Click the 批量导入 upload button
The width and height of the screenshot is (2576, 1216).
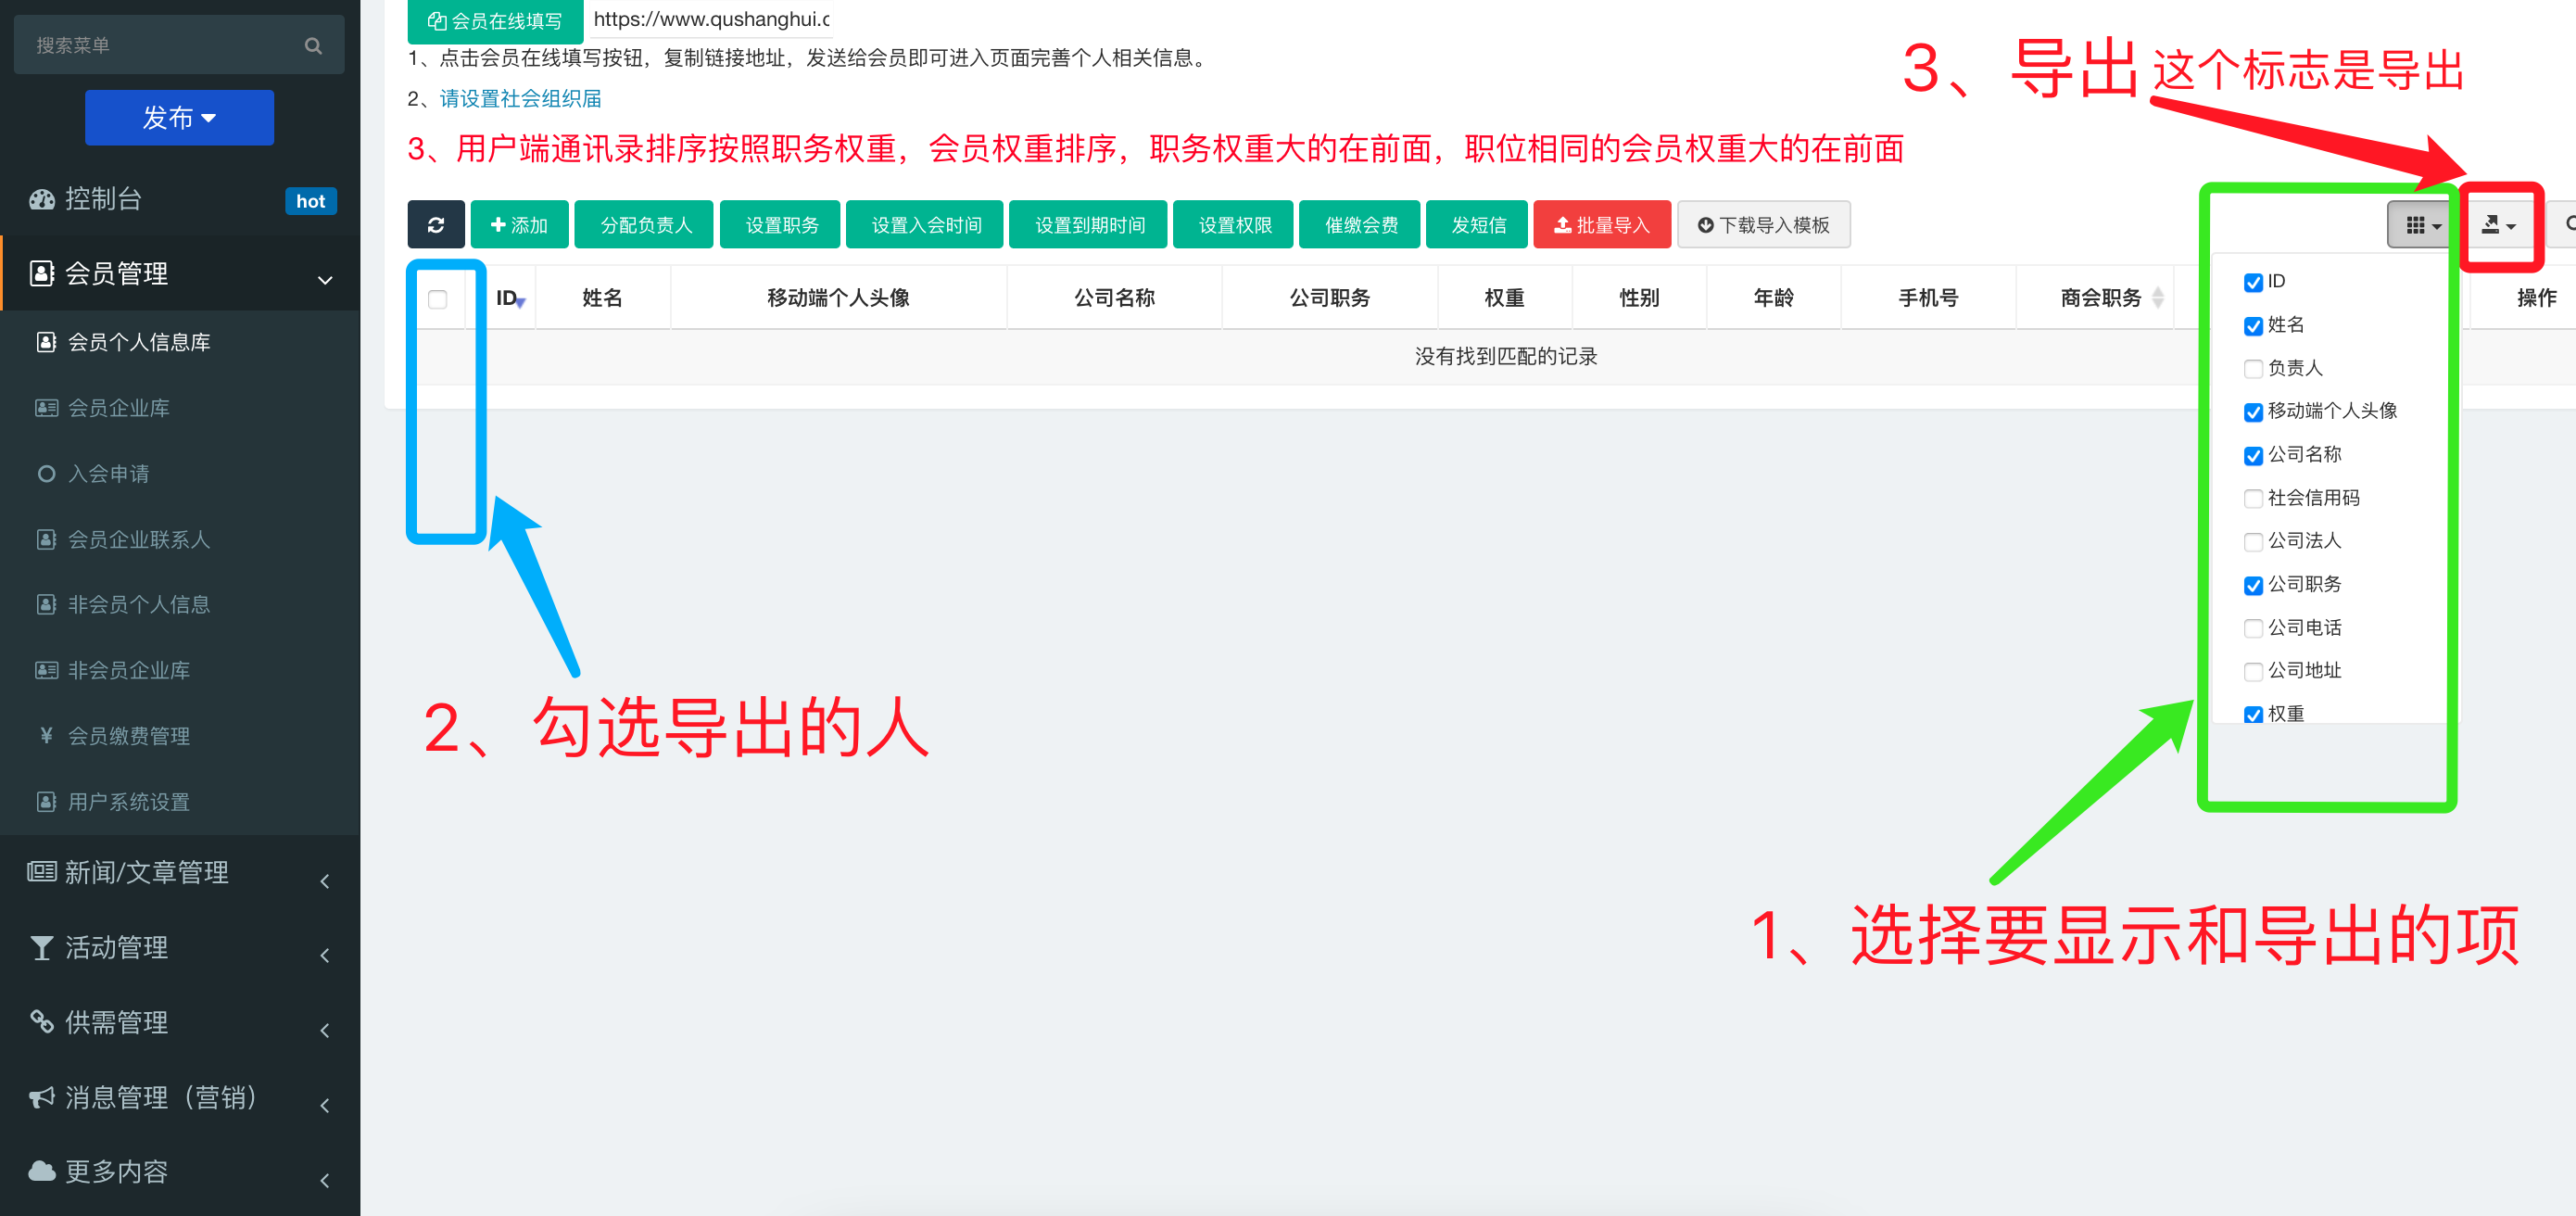(1600, 225)
